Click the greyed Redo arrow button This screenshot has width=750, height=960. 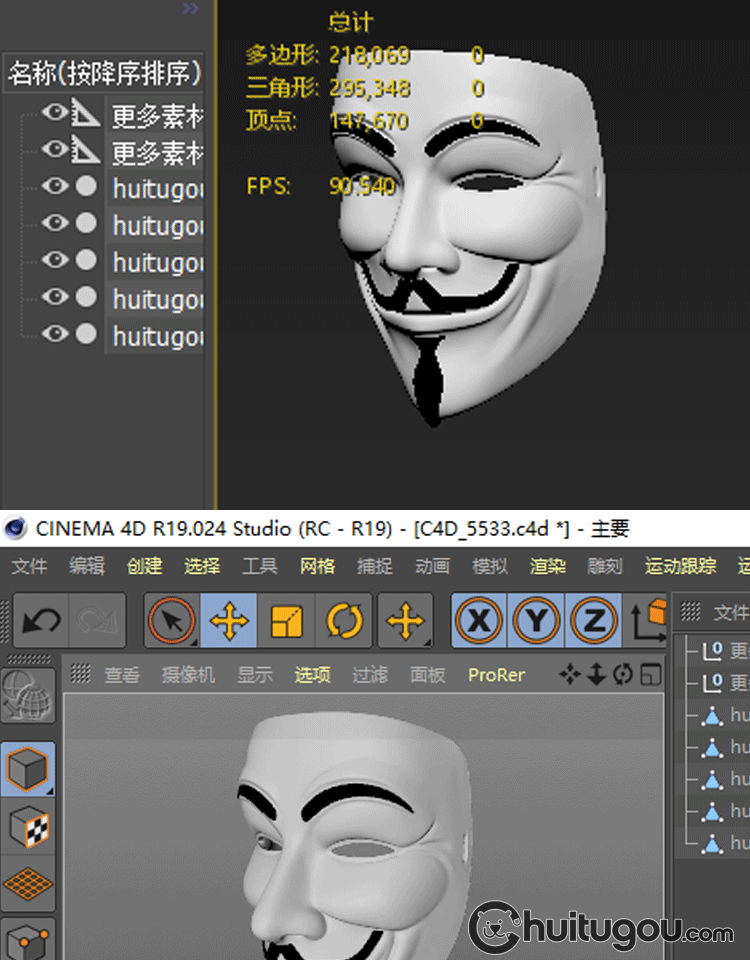97,621
